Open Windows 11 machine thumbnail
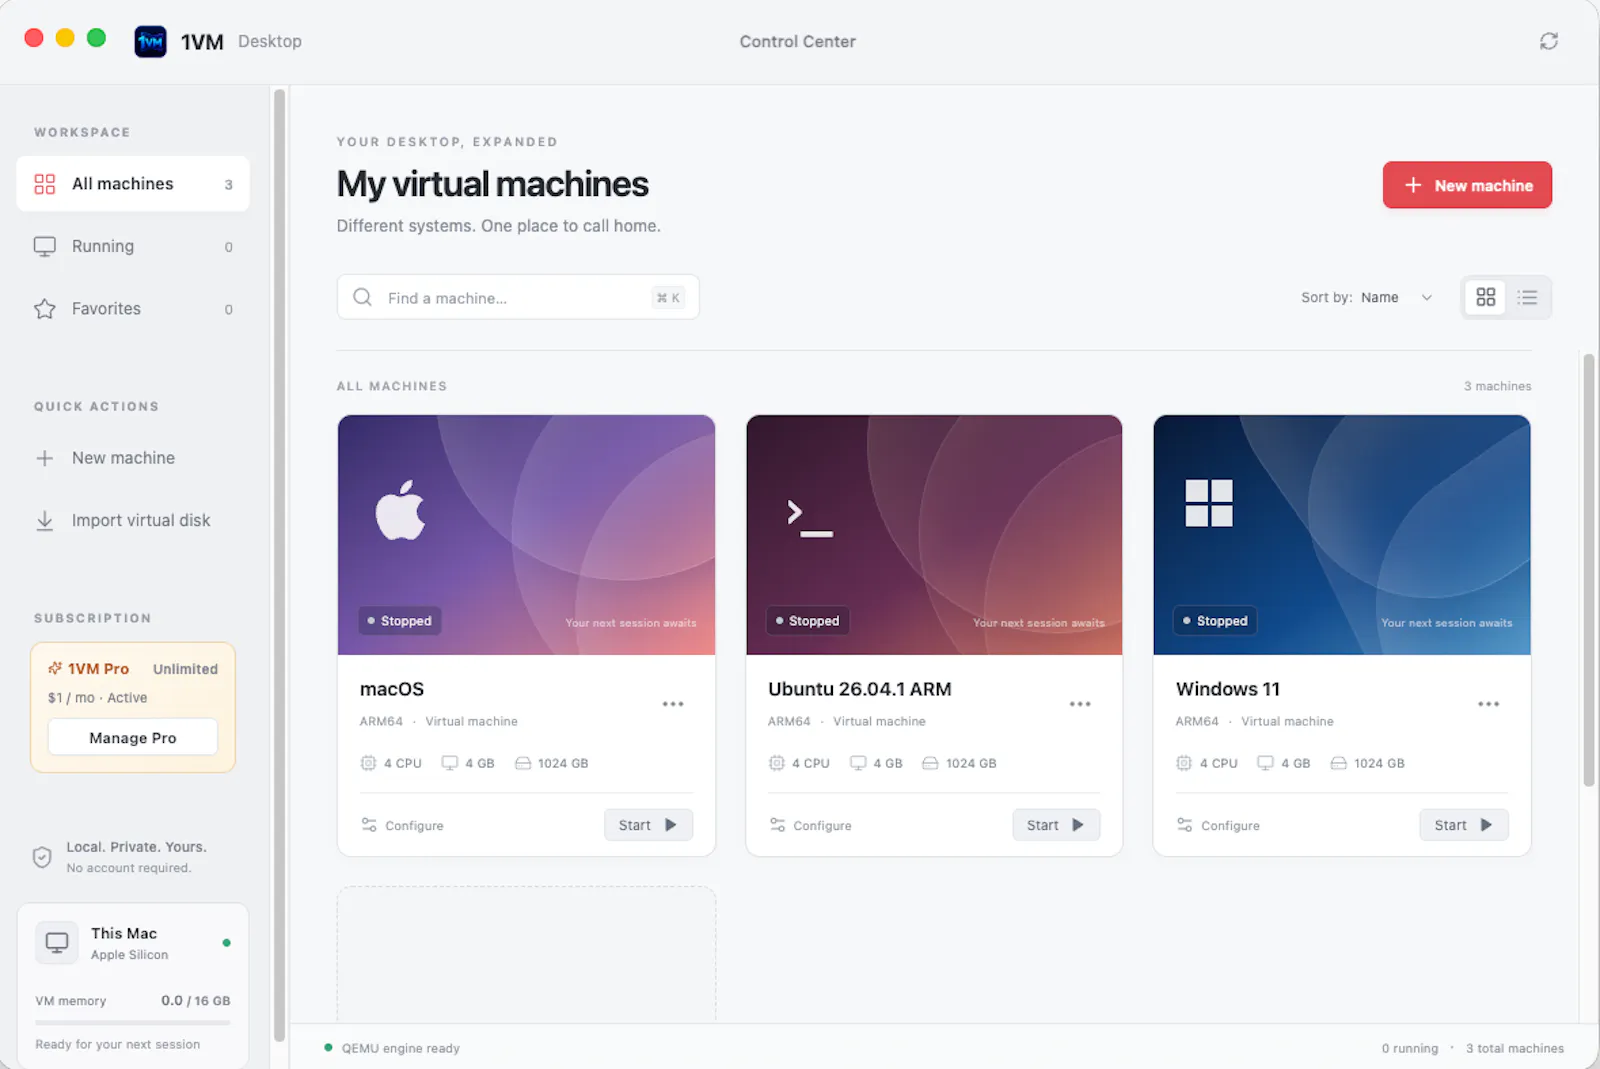Viewport: 1600px width, 1069px height. [x=1342, y=535]
